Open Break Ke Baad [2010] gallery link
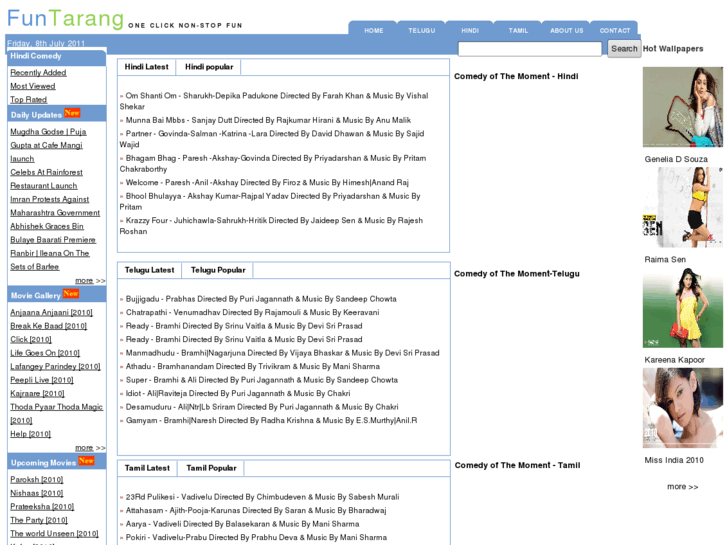This screenshot has height=545, width=727. pos(48,326)
